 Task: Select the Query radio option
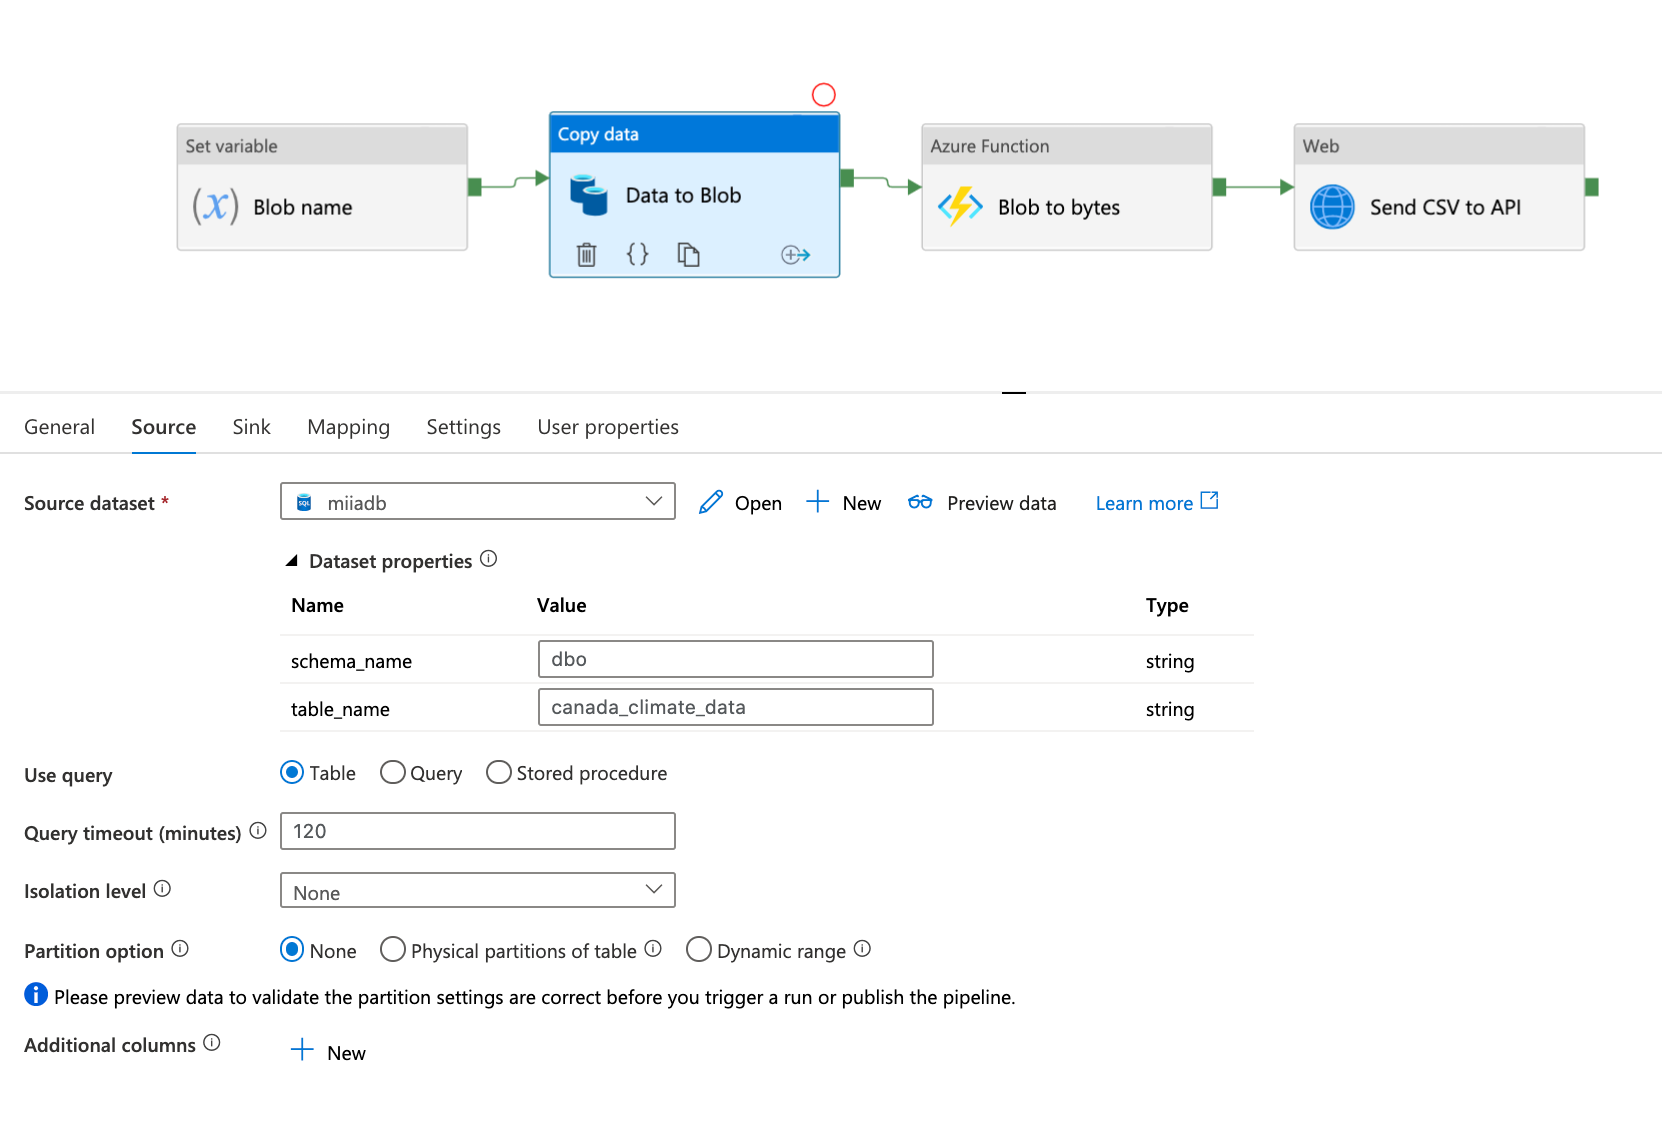[x=393, y=773]
